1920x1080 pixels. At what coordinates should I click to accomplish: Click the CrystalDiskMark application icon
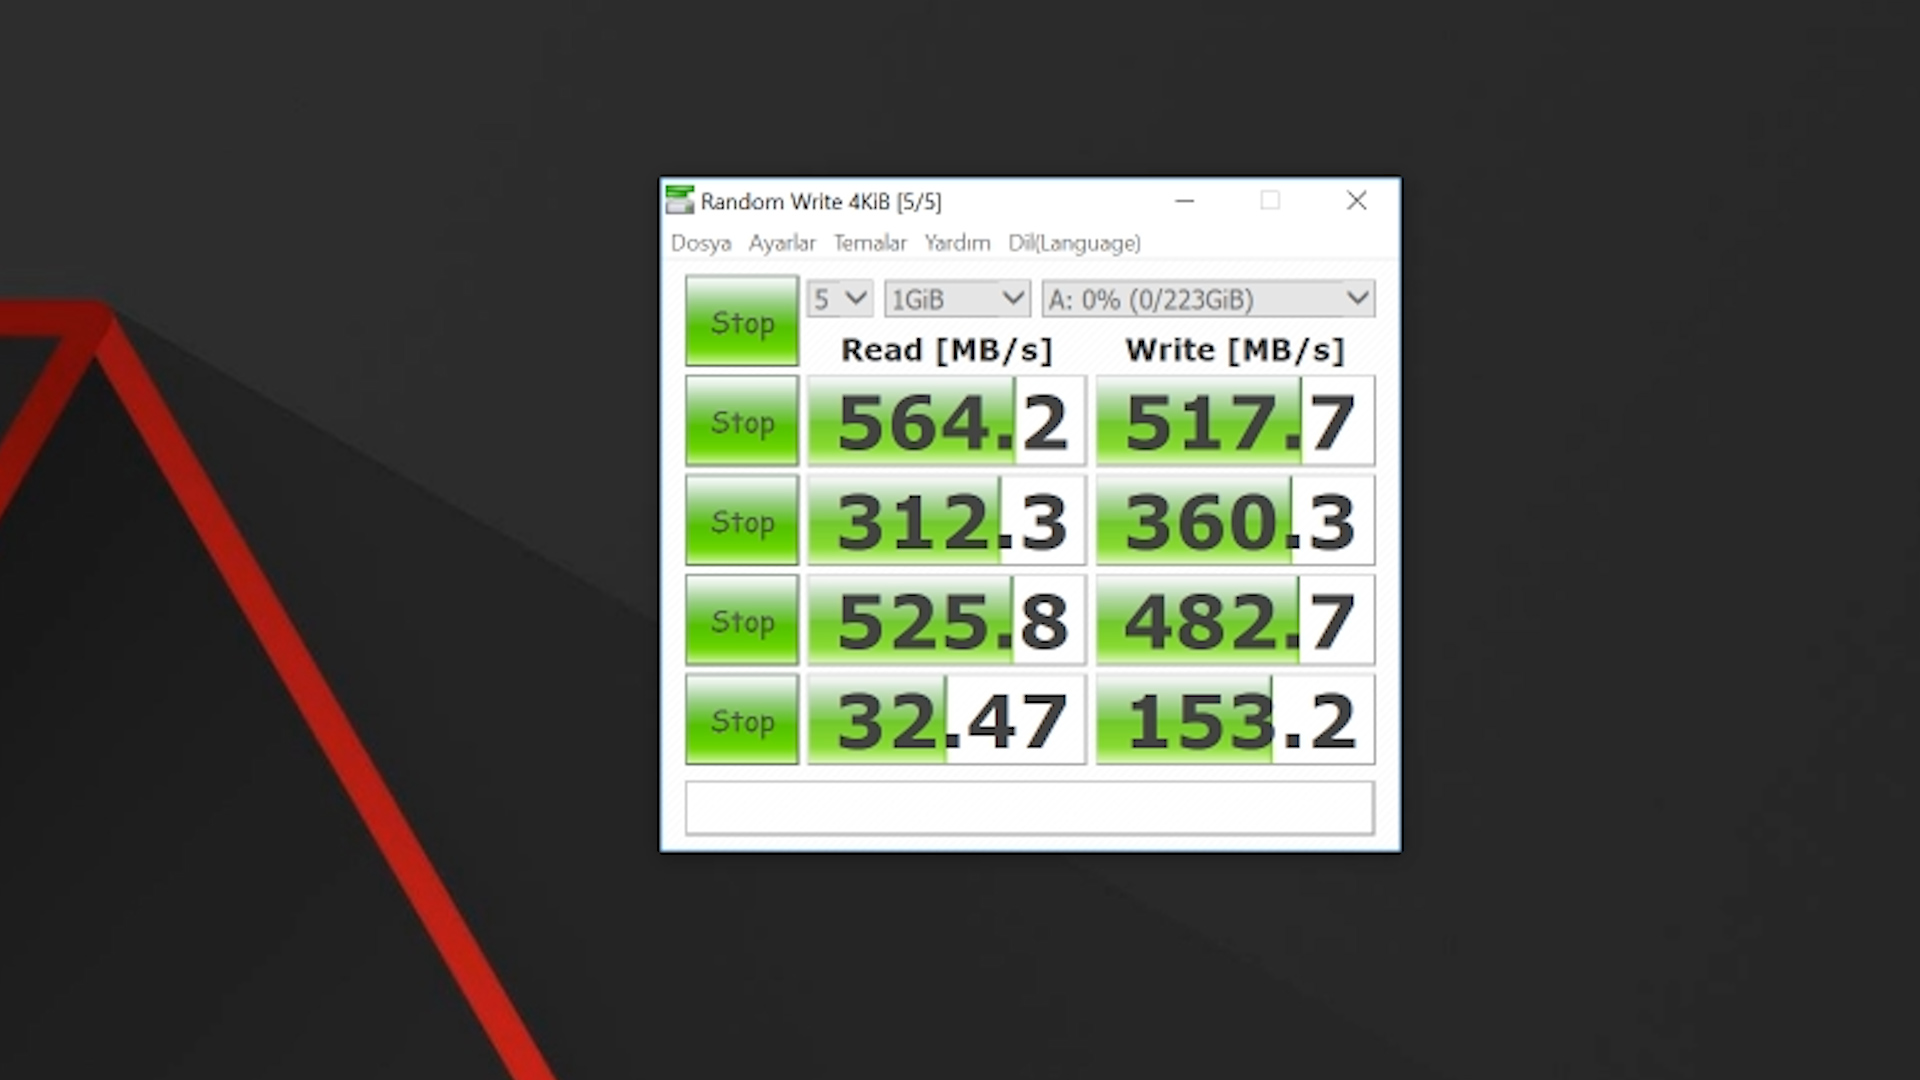[x=680, y=200]
